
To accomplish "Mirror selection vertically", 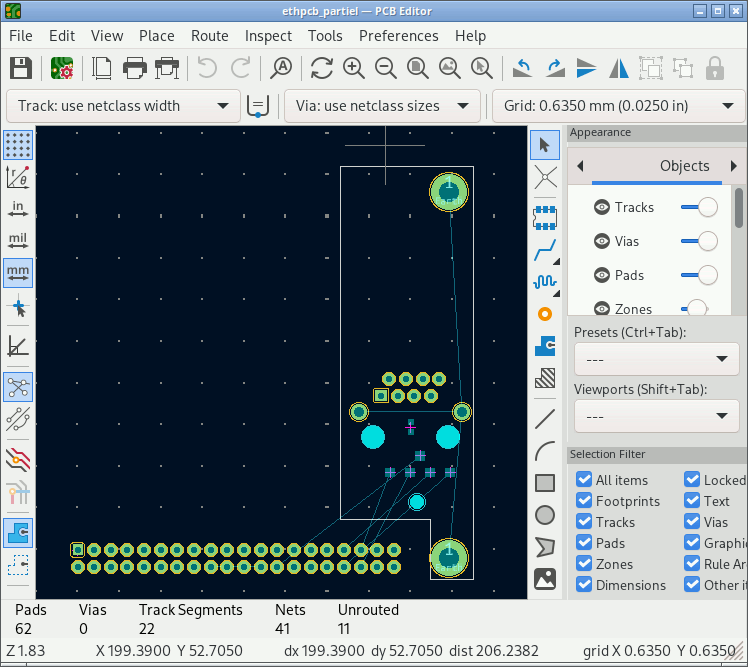I will [x=586, y=68].
